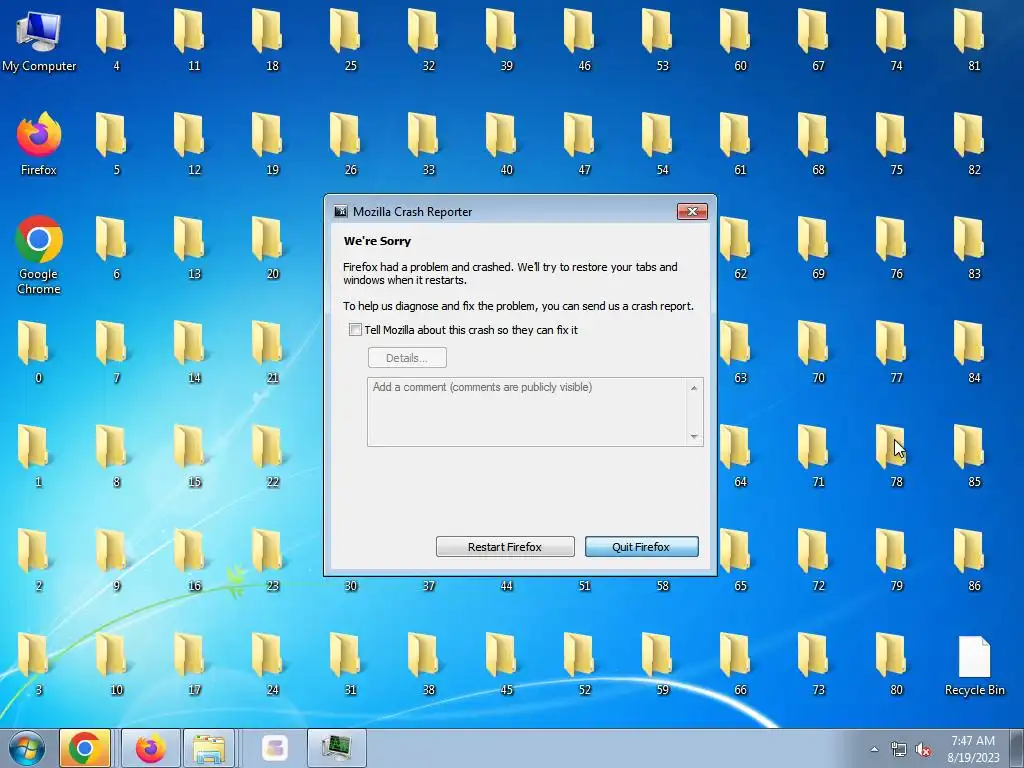Image resolution: width=1024 pixels, height=768 pixels.
Task: Select the folder named 59
Action: (x=658, y=664)
